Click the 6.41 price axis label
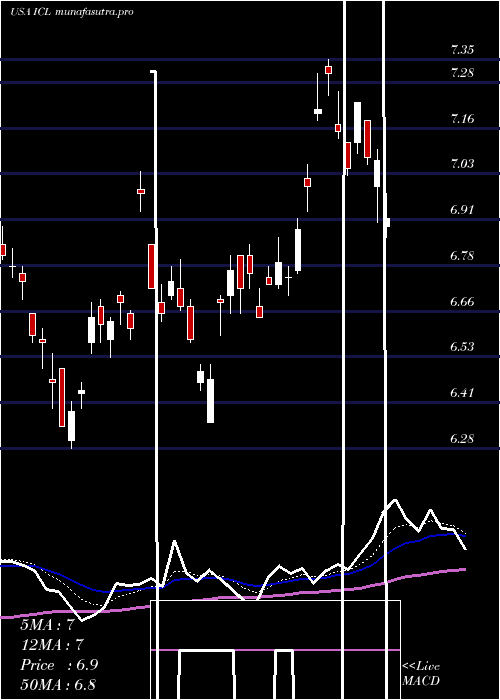 [x=462, y=393]
